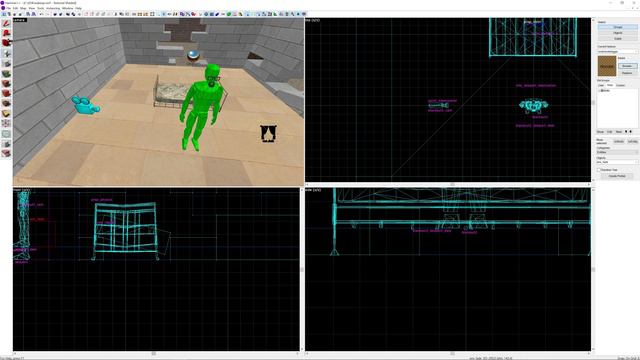Open the Instancing menu
640x360 pixels.
pyautogui.click(x=53, y=8)
